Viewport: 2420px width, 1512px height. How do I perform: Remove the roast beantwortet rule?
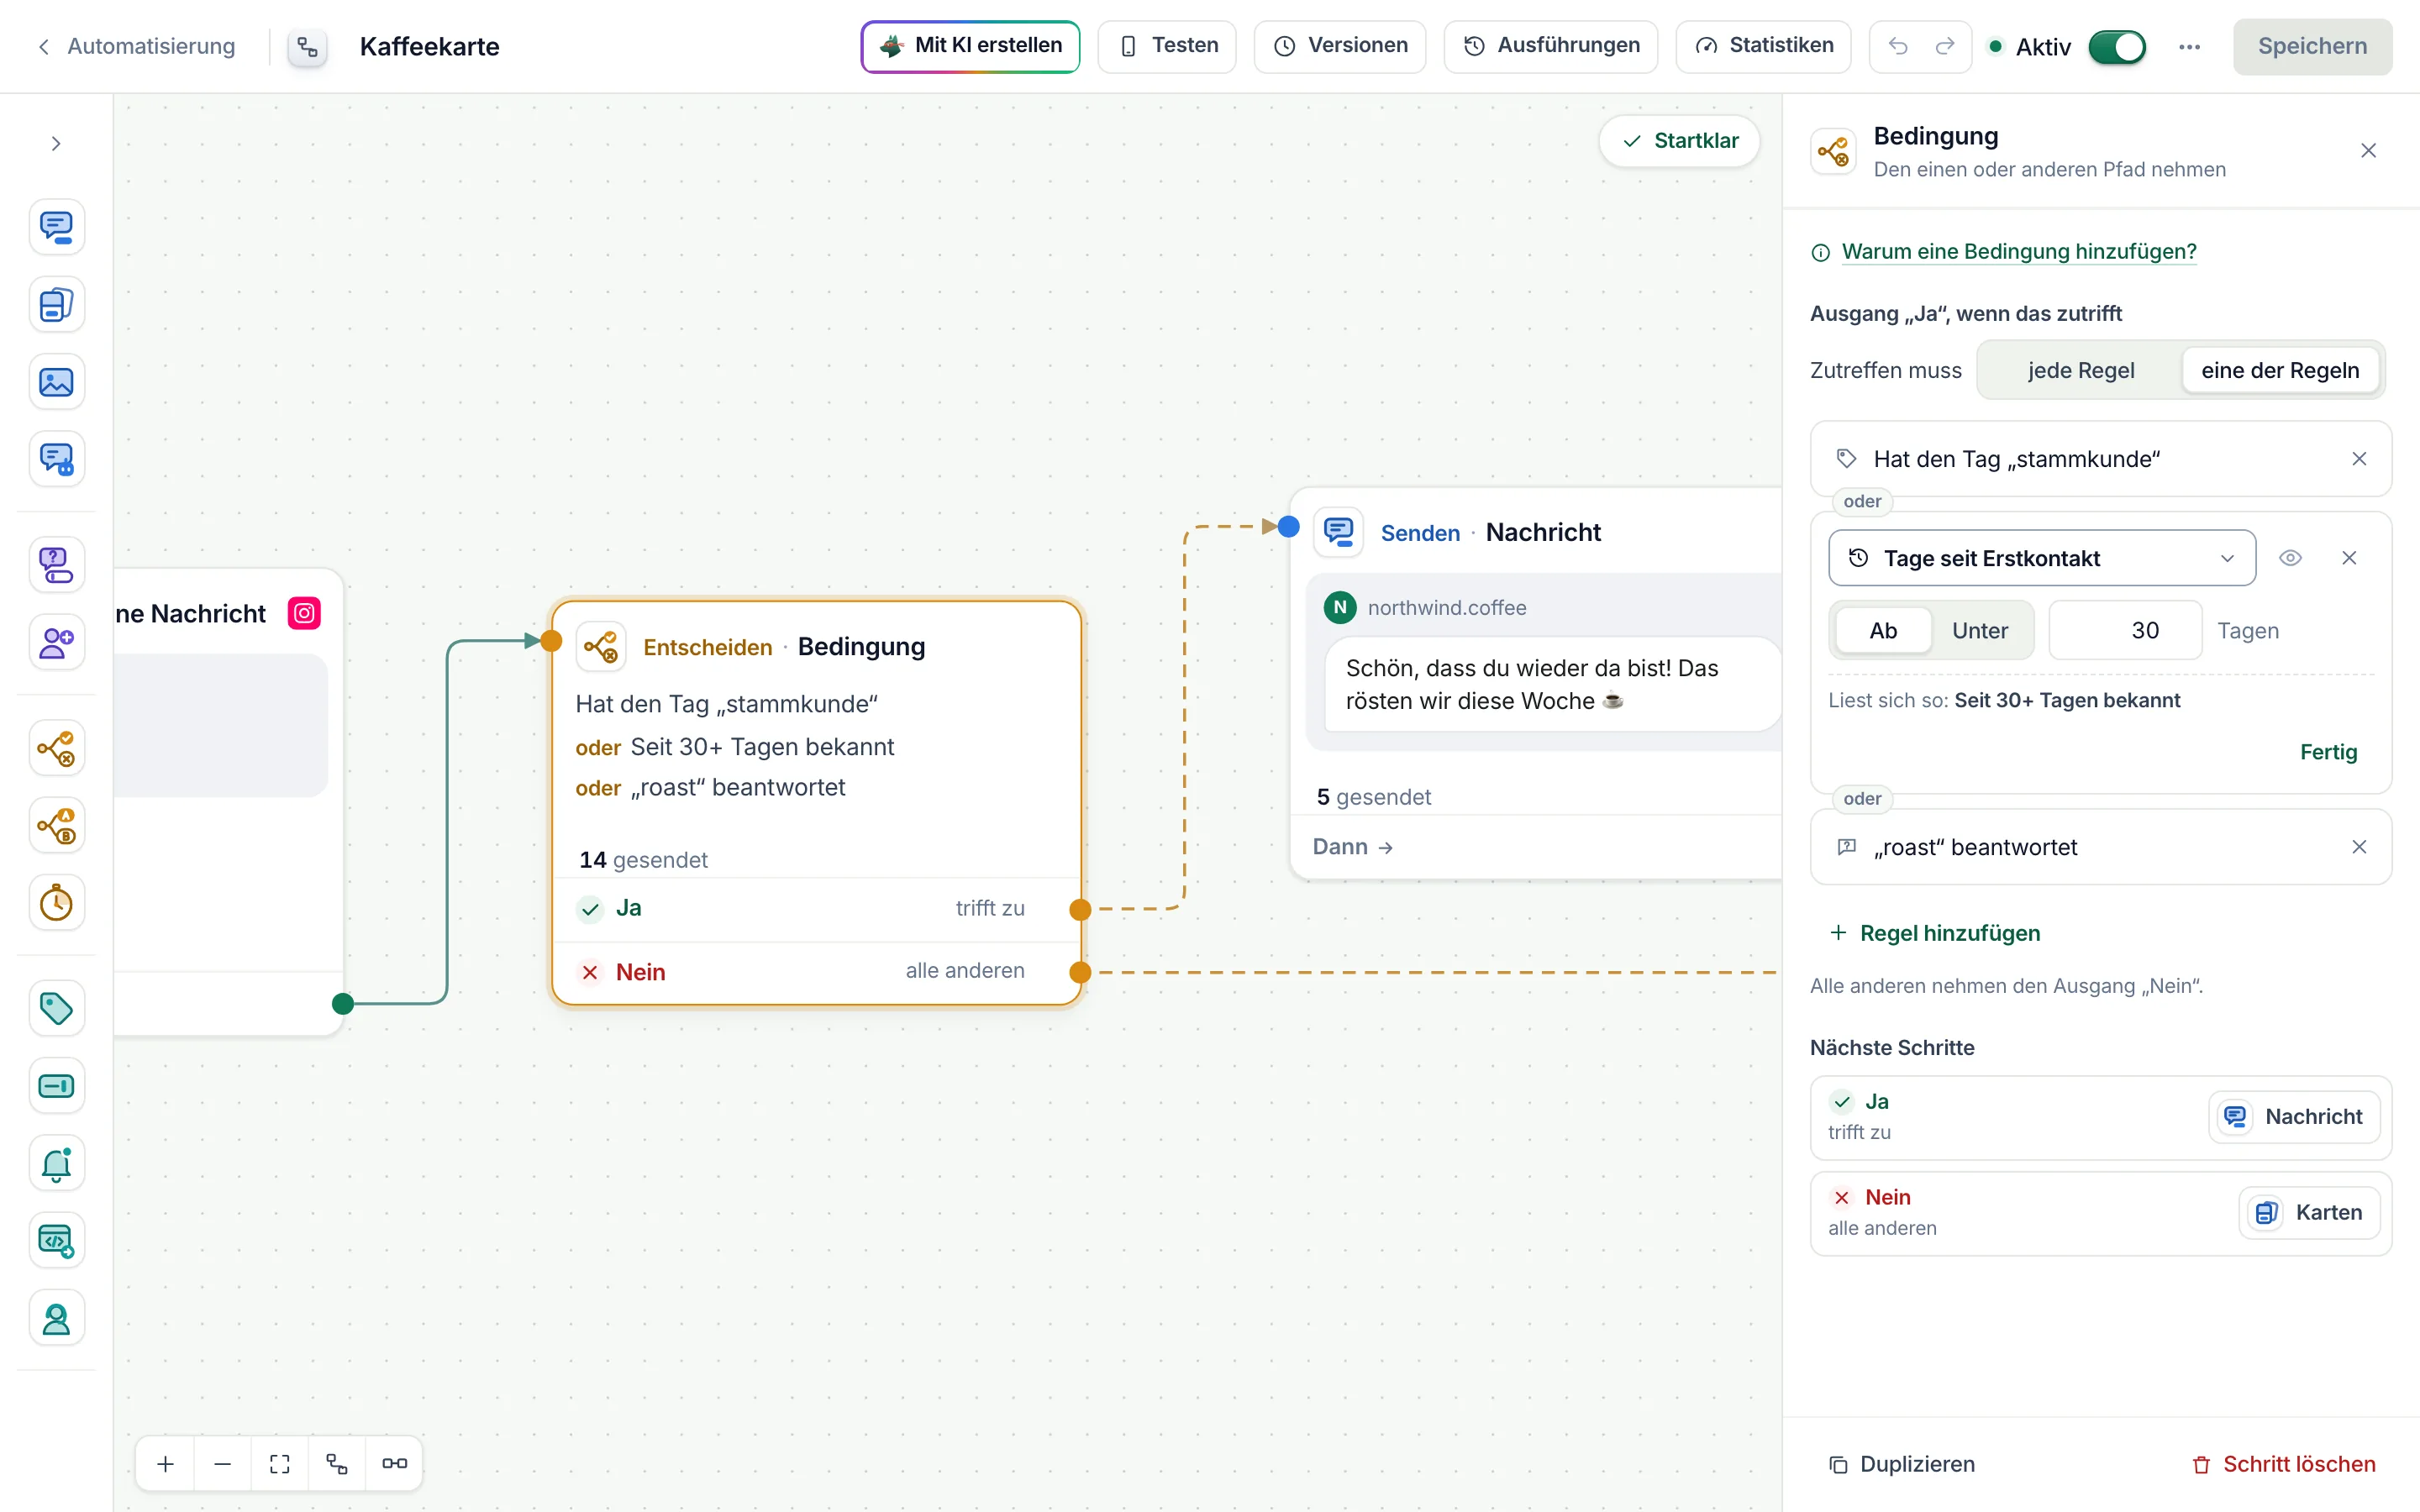[2359, 848]
